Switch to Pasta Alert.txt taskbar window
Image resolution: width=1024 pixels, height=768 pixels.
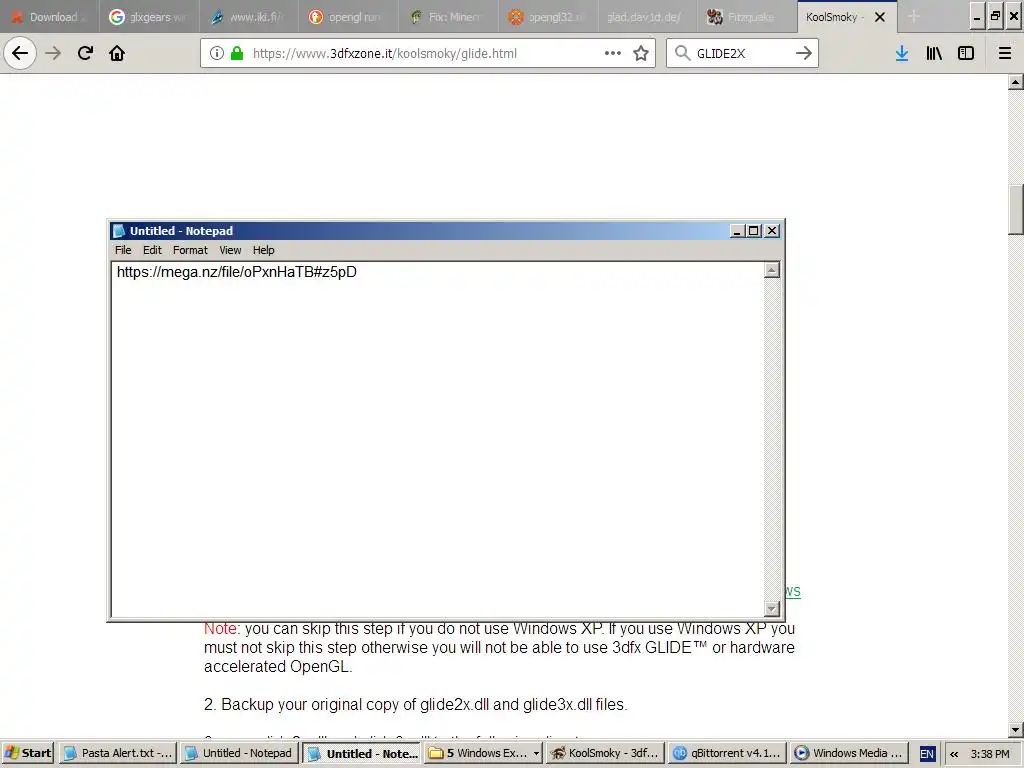[118, 753]
